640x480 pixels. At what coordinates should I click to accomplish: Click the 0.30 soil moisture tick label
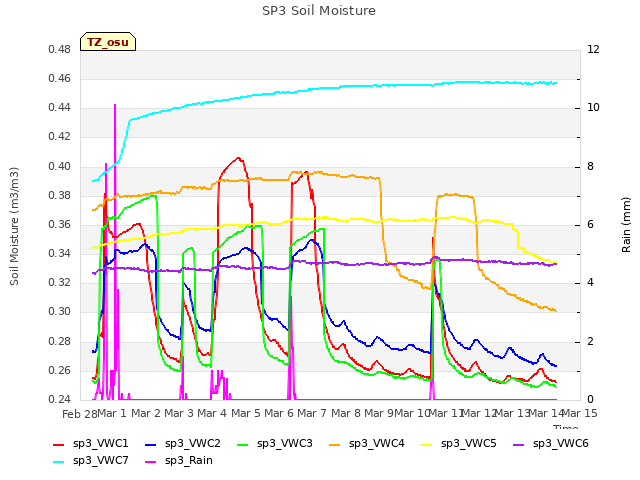coord(60,312)
